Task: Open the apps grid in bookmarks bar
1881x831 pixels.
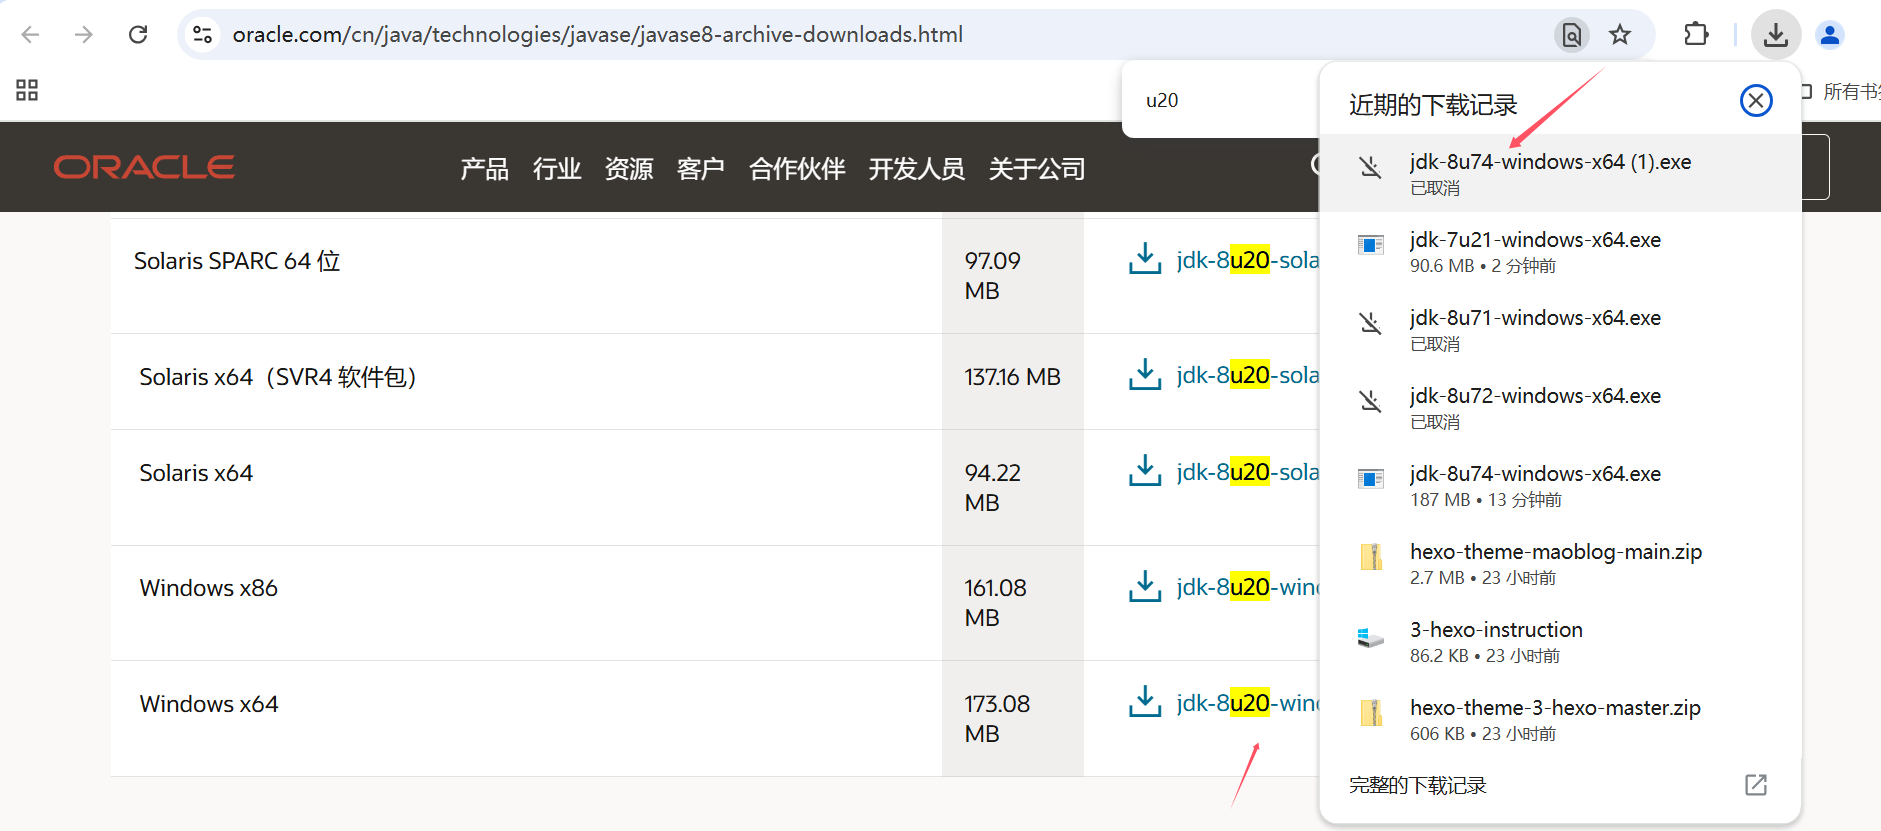Action: coord(27,90)
